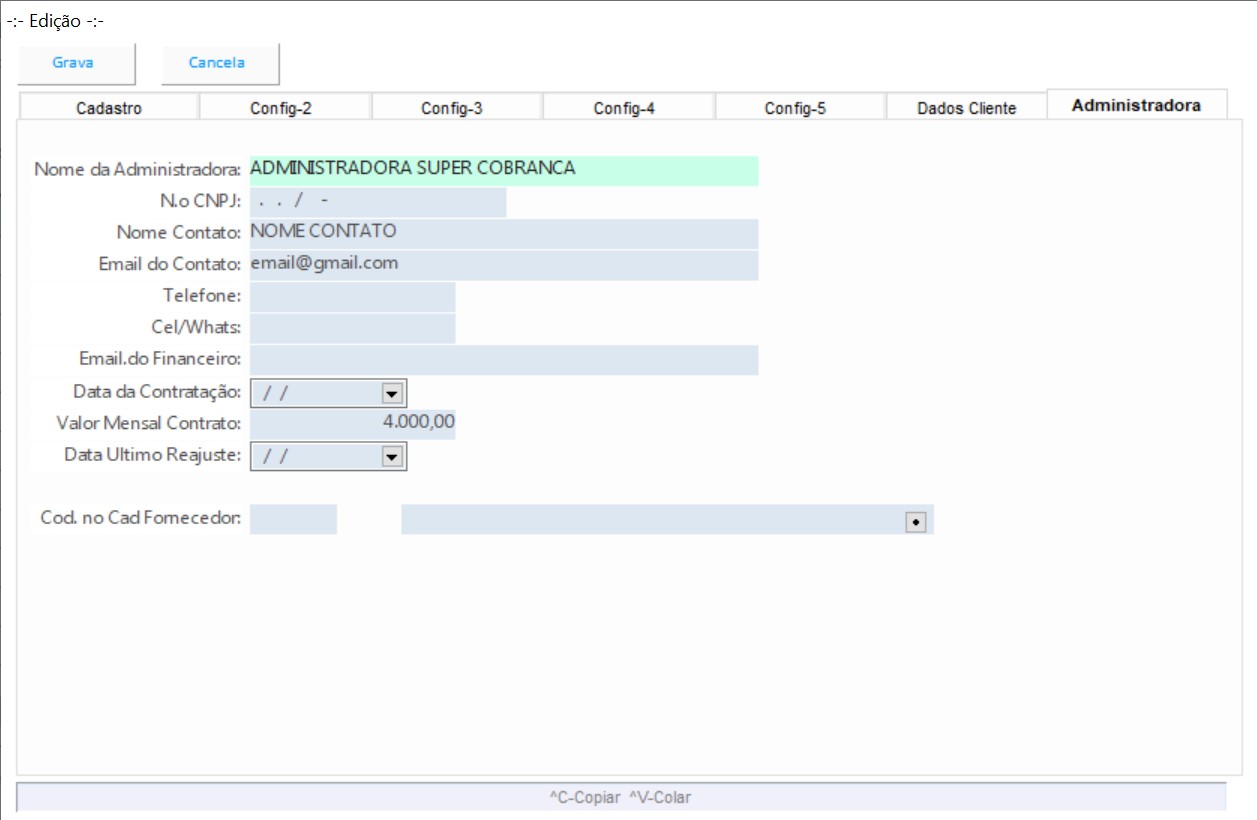Select the Config-3 tab

pyautogui.click(x=452, y=108)
